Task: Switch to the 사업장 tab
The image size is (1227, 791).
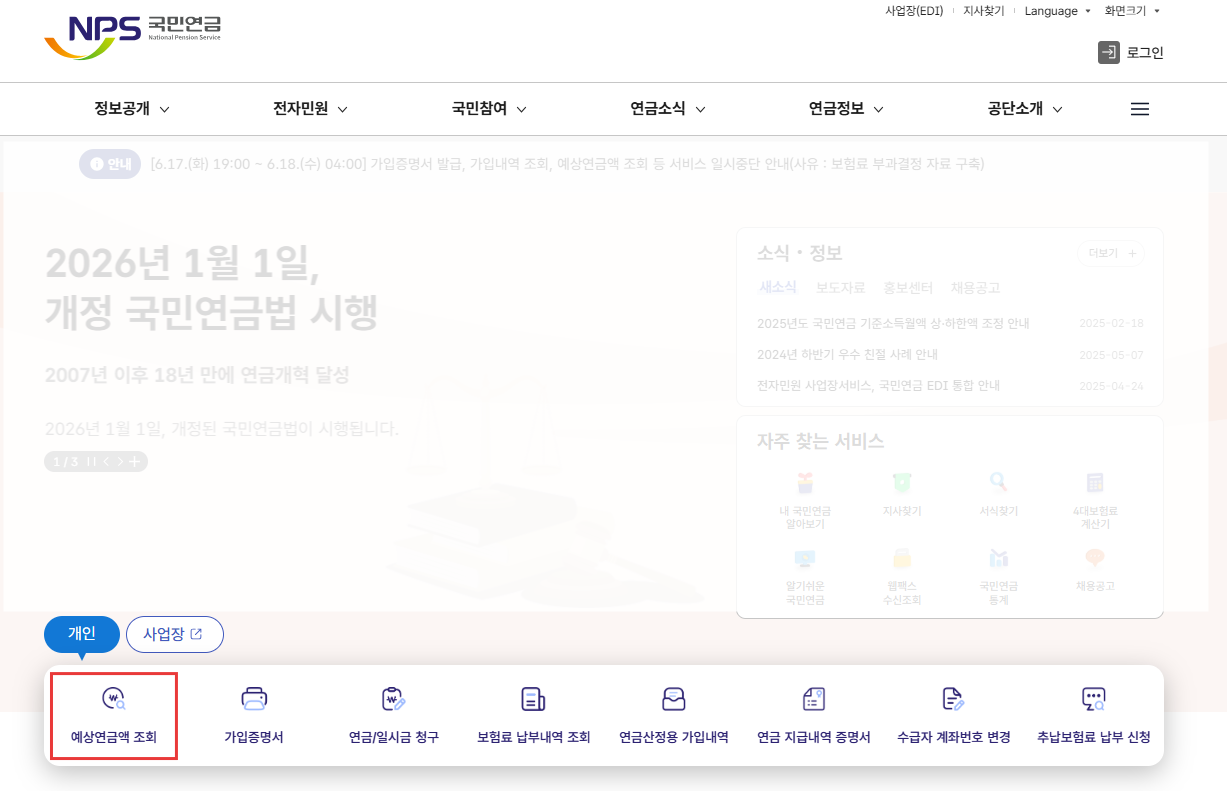Action: pos(175,634)
